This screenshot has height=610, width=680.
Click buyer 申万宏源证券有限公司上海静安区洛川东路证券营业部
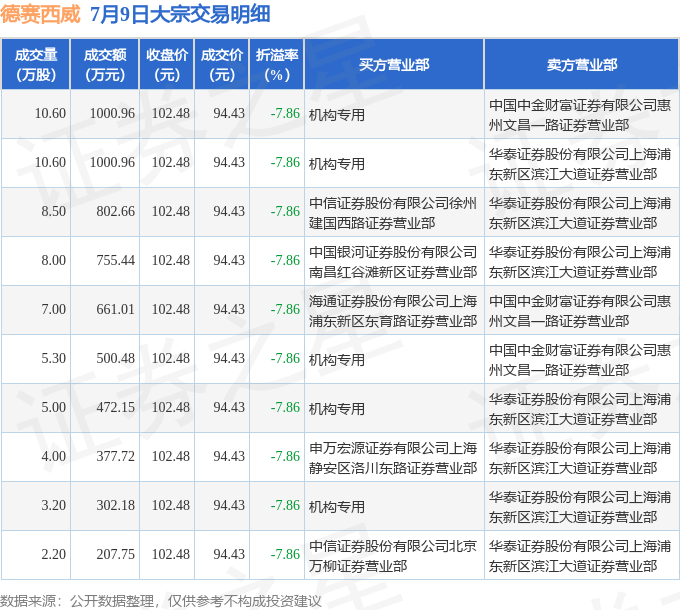(393, 458)
